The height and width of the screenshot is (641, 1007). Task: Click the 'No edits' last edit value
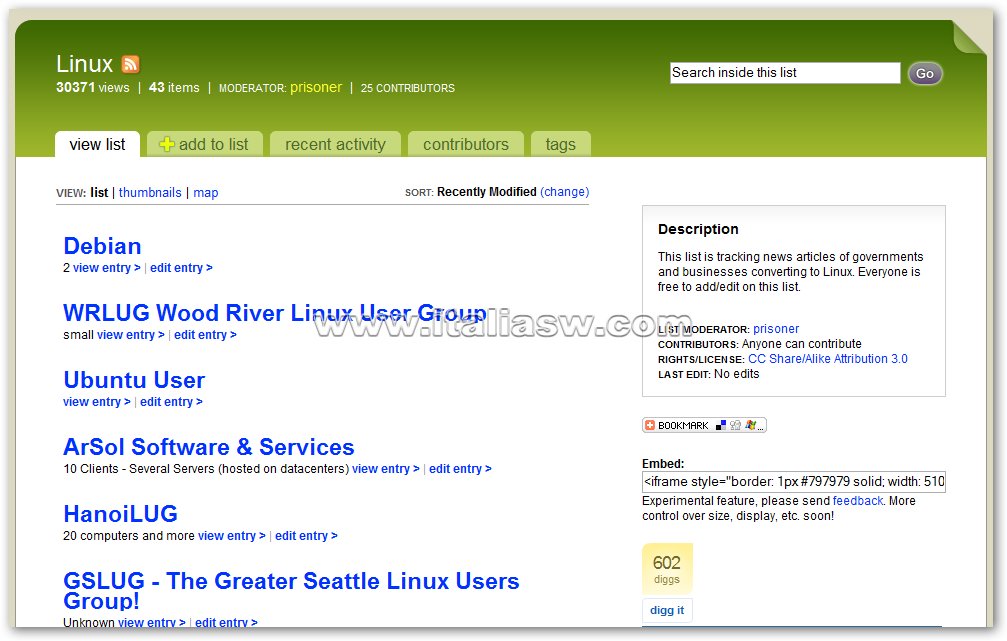click(x=737, y=374)
